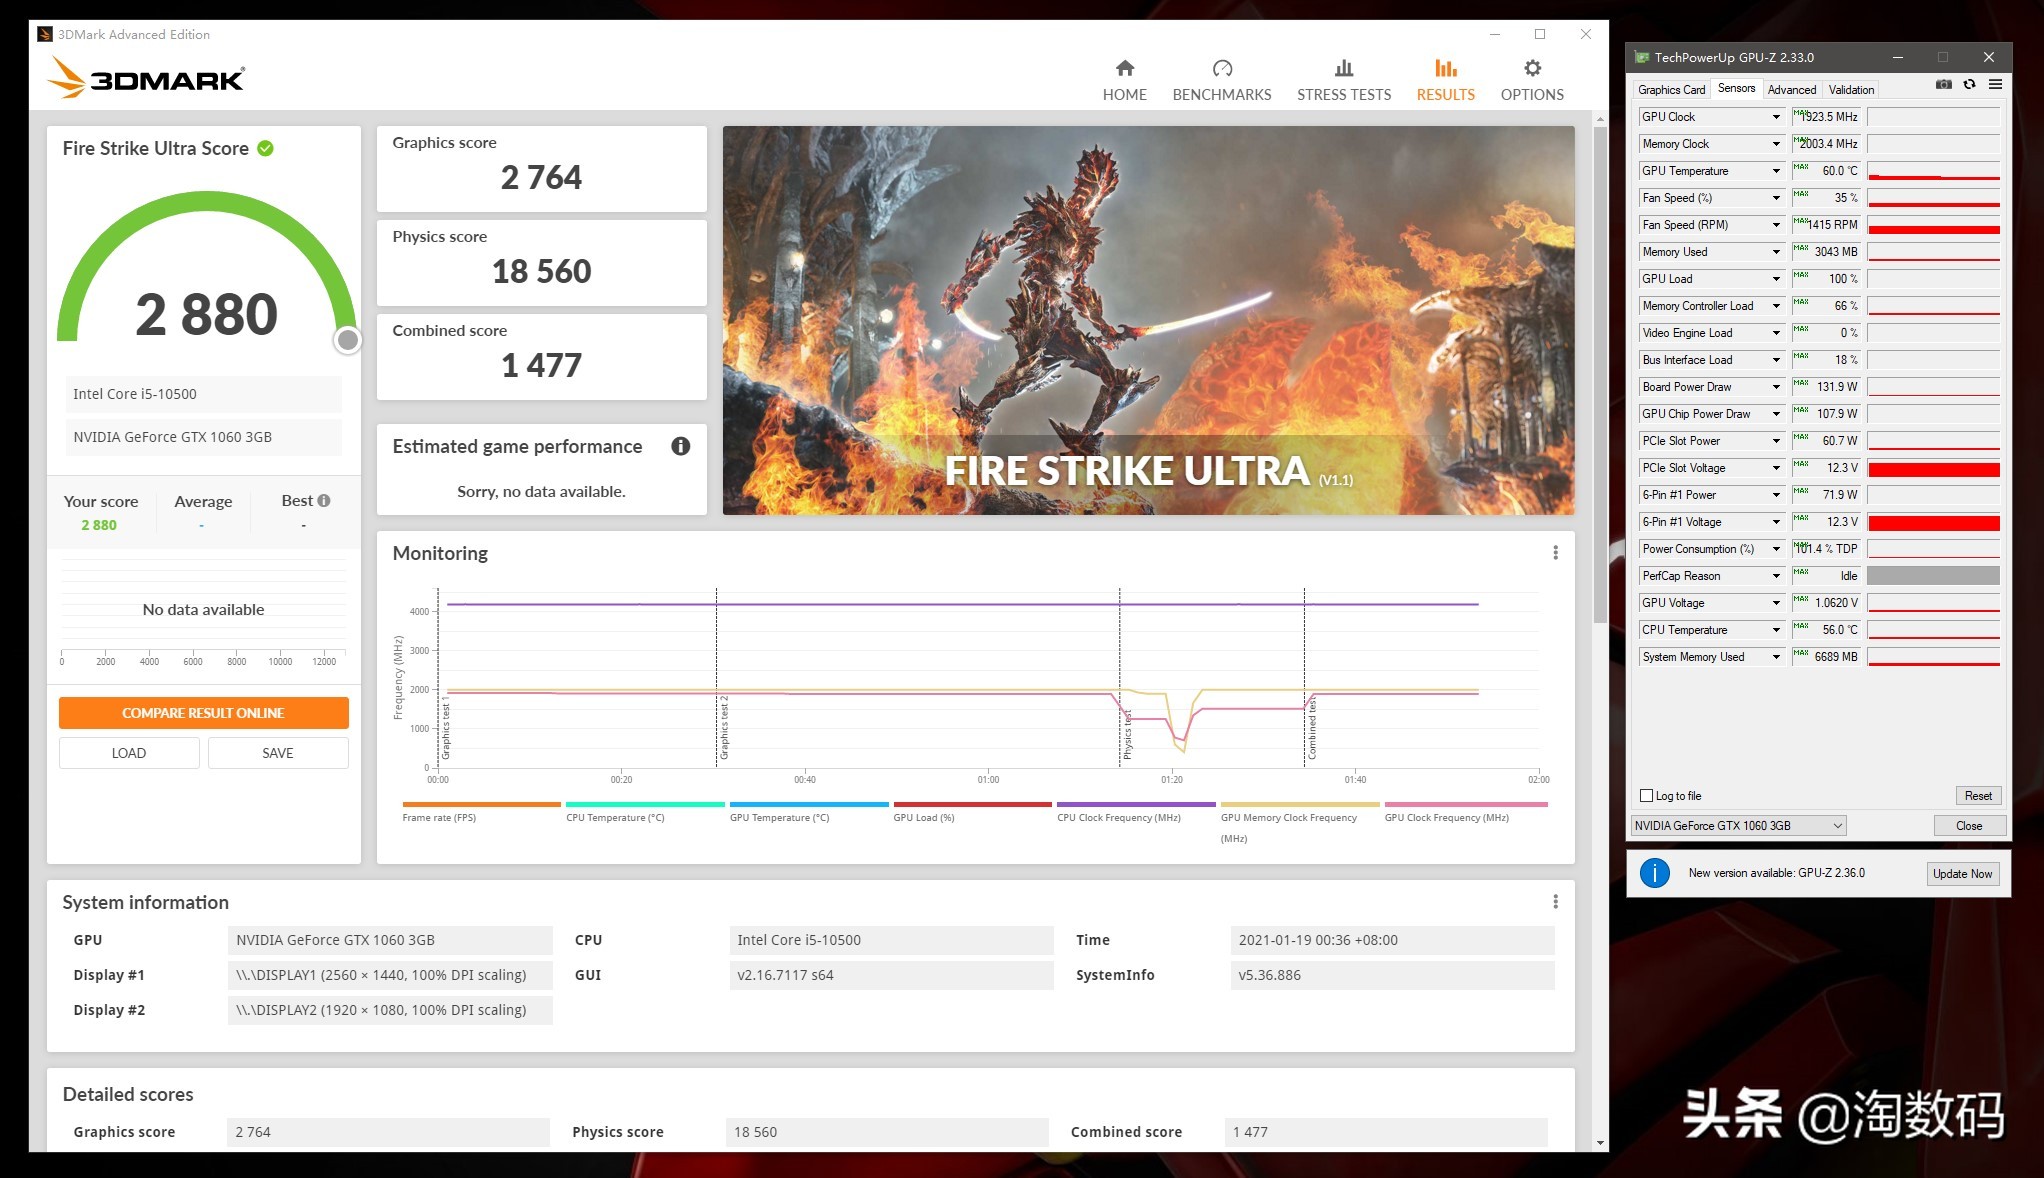The image size is (2044, 1178).
Task: Expand the GPU Clock sensor dropdown
Action: coord(1777,116)
